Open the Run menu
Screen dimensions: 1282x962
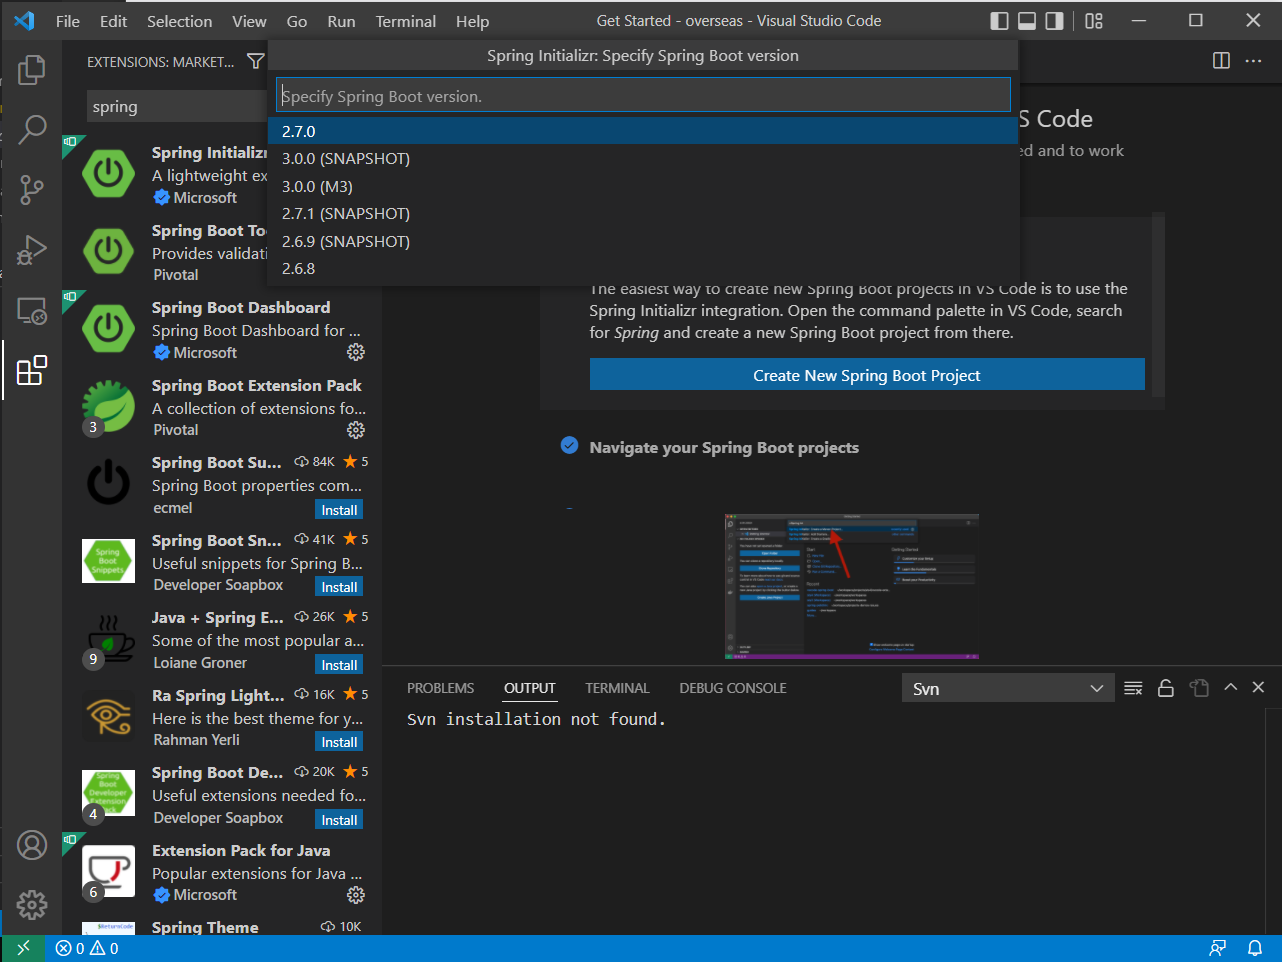341,21
